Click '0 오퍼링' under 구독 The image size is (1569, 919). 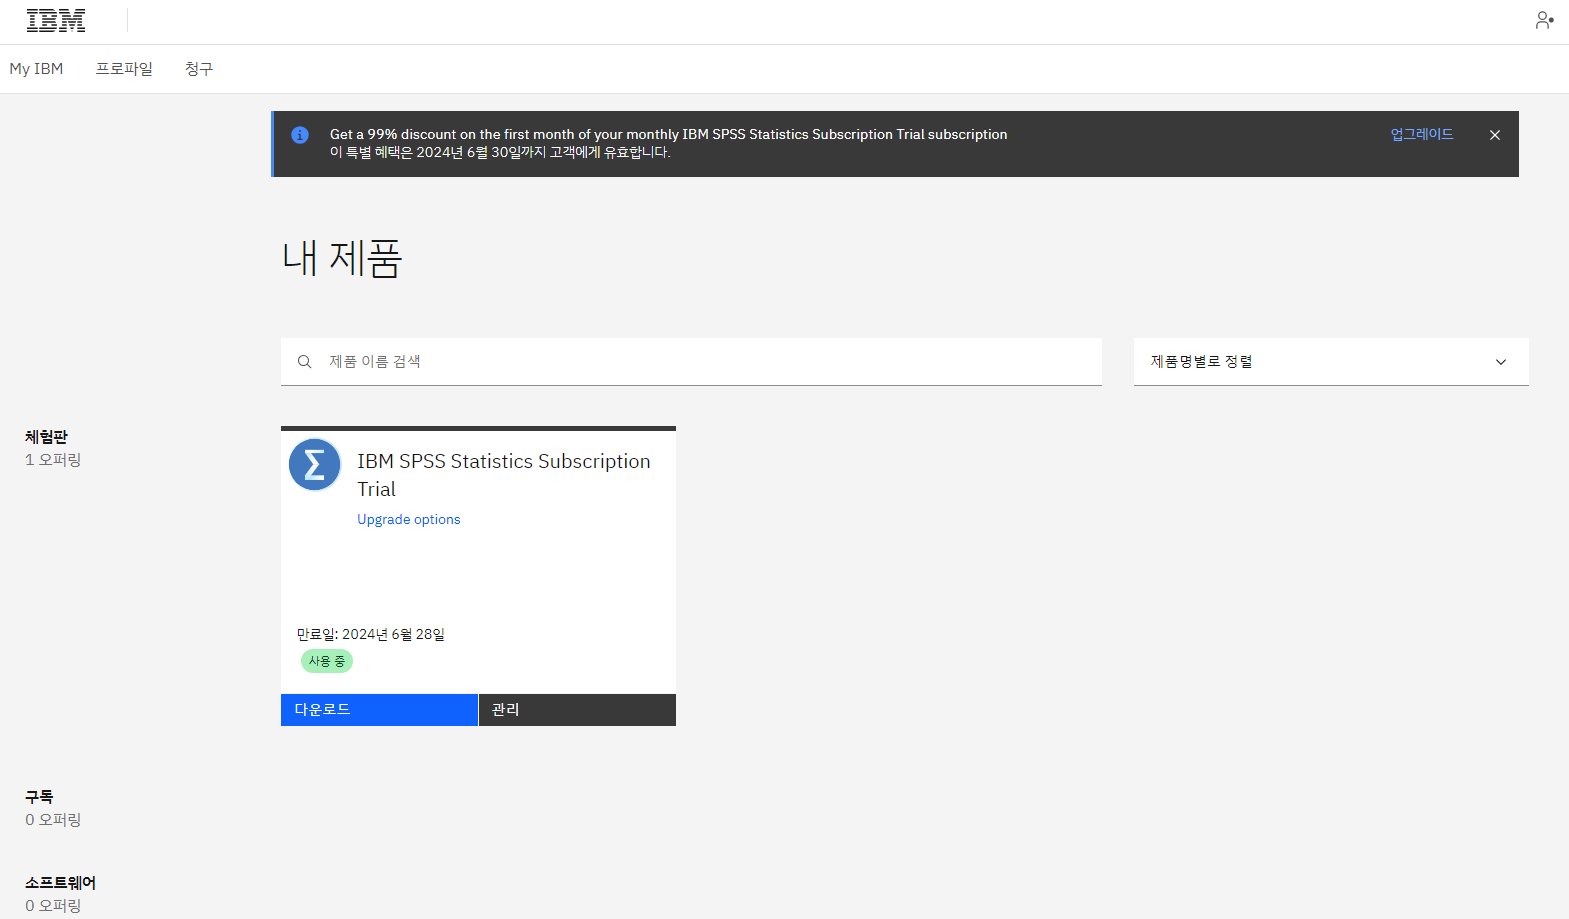pos(53,820)
